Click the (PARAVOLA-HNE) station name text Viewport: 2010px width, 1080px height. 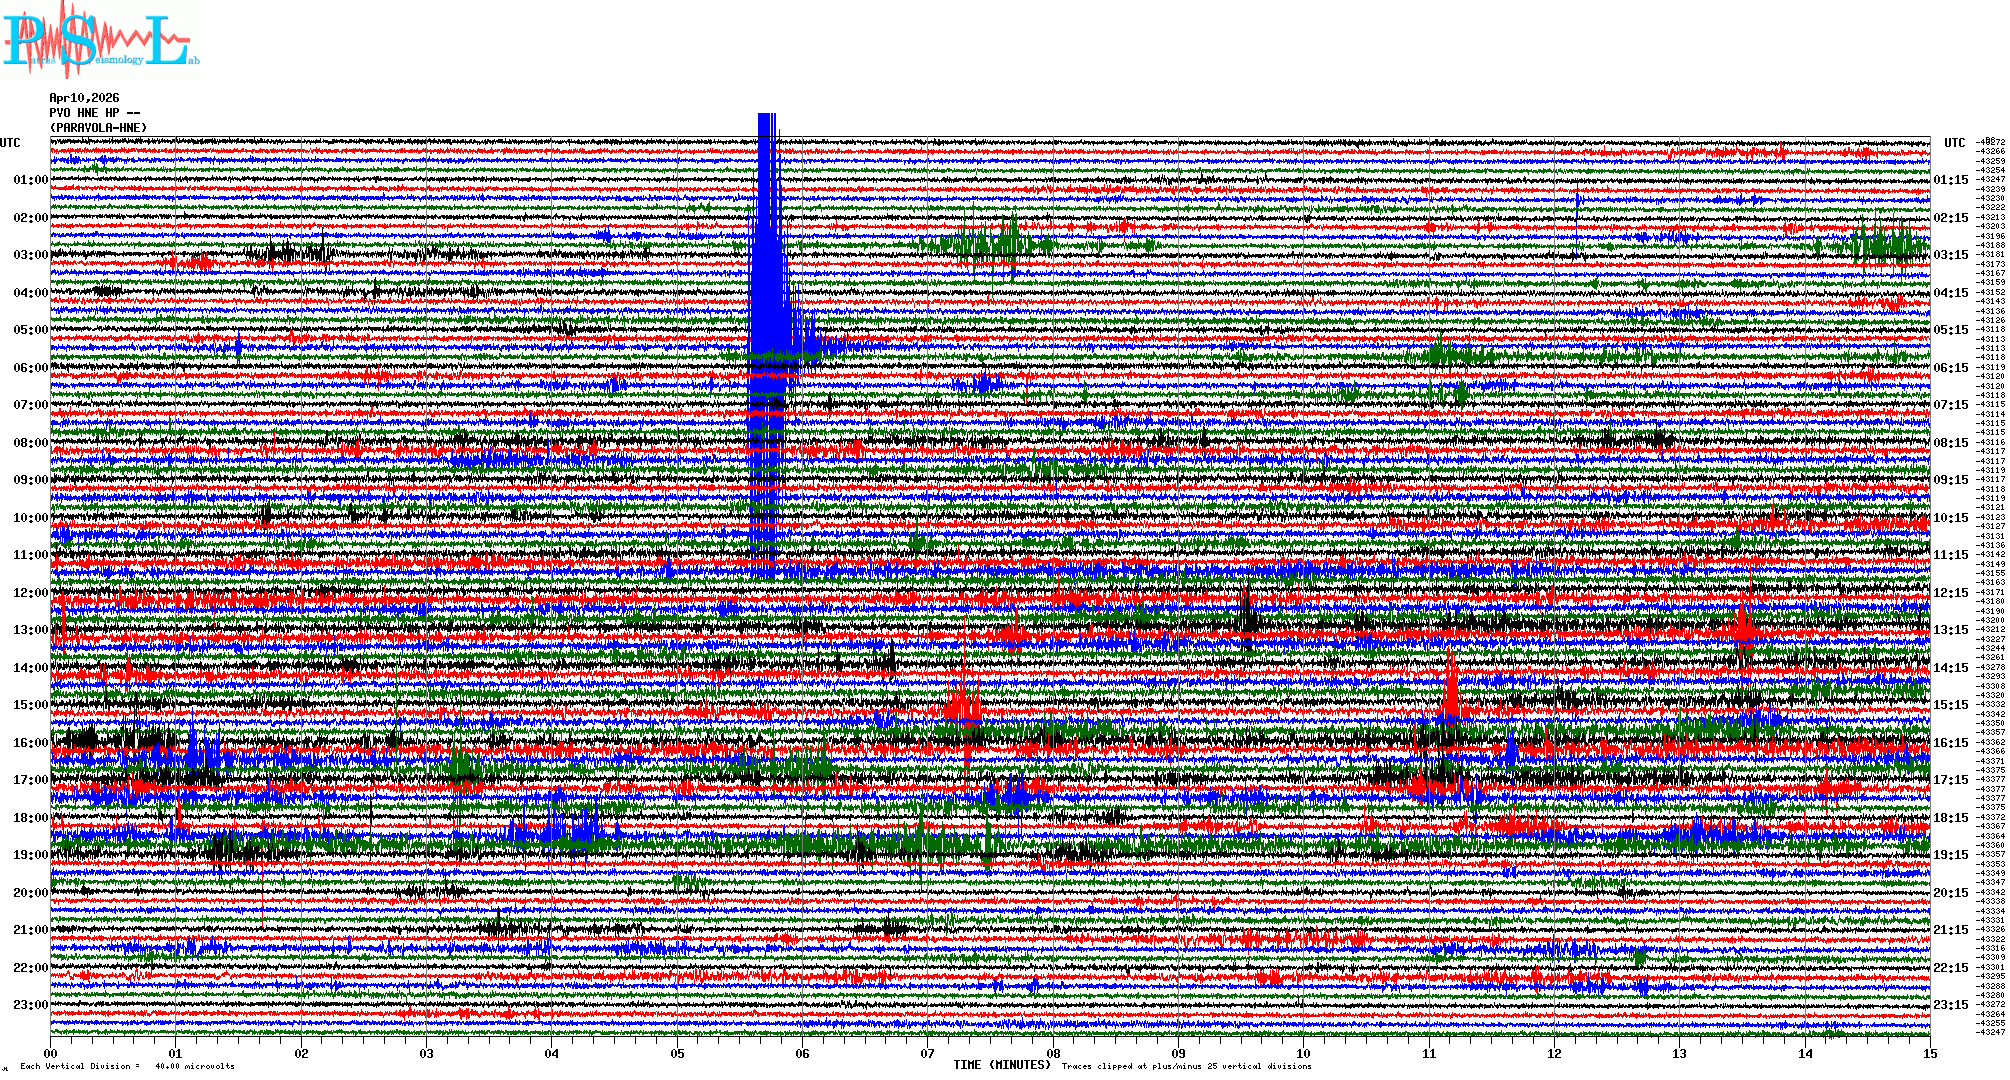point(98,128)
